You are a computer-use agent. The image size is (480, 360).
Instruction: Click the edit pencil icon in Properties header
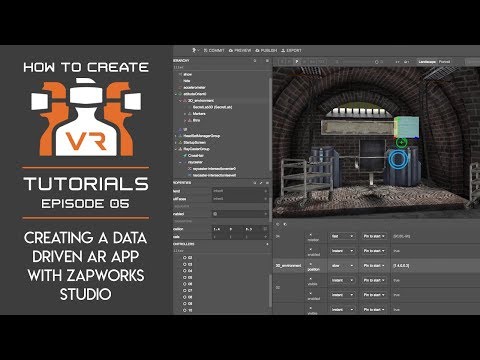[261, 183]
